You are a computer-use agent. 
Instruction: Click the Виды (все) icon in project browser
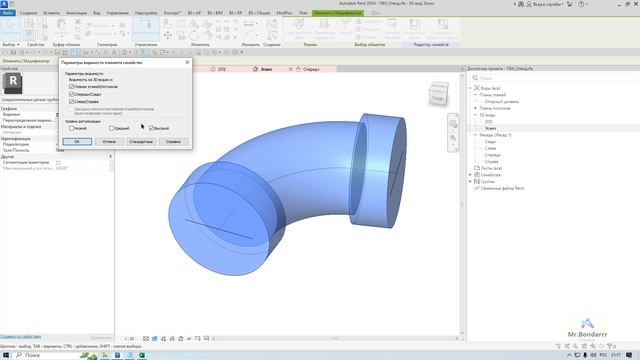pyautogui.click(x=476, y=88)
